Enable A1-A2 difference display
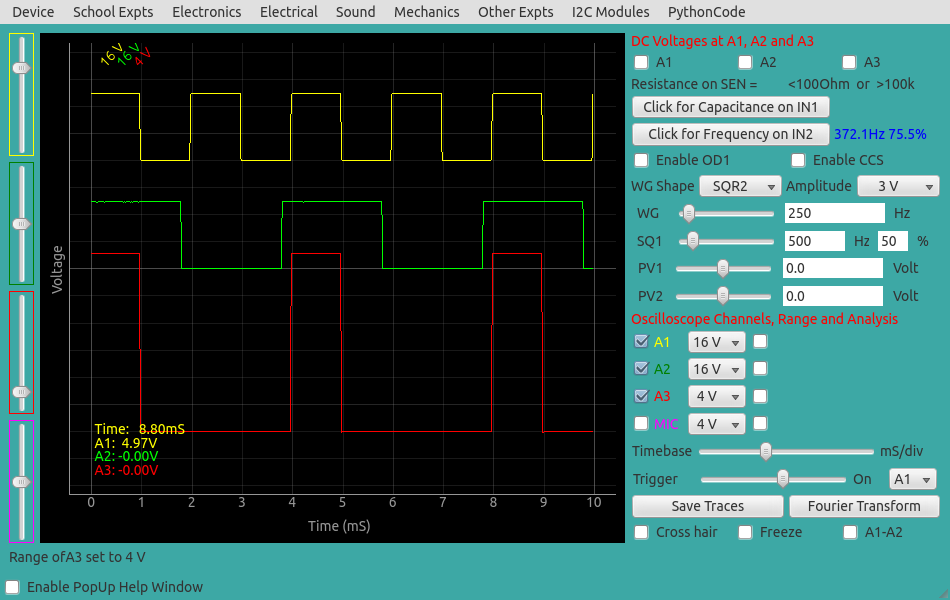950x600 pixels. coord(850,532)
